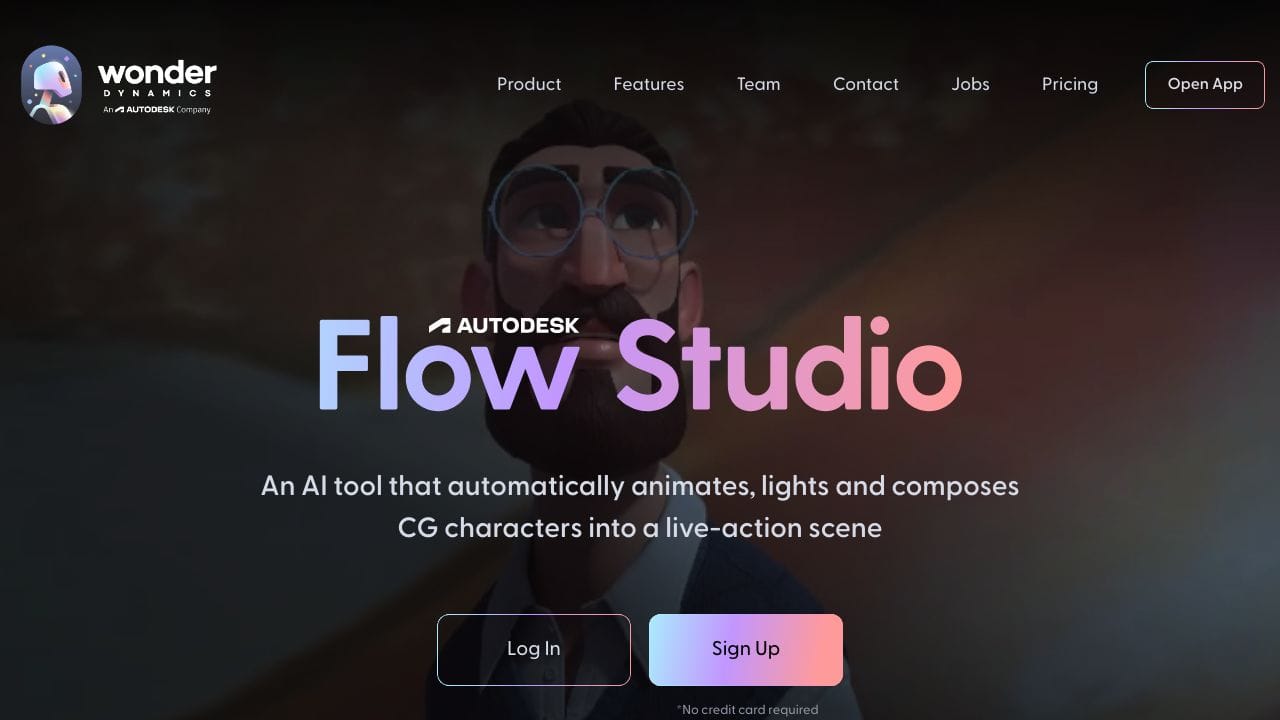Click the AI tool description tagline text
The image size is (1280, 720).
click(640, 507)
